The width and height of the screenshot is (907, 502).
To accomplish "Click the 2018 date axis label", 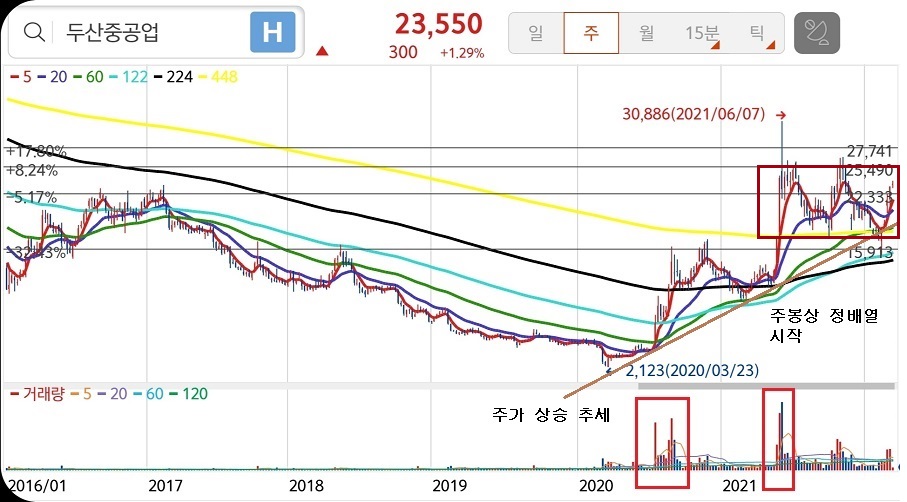I will click(x=307, y=485).
